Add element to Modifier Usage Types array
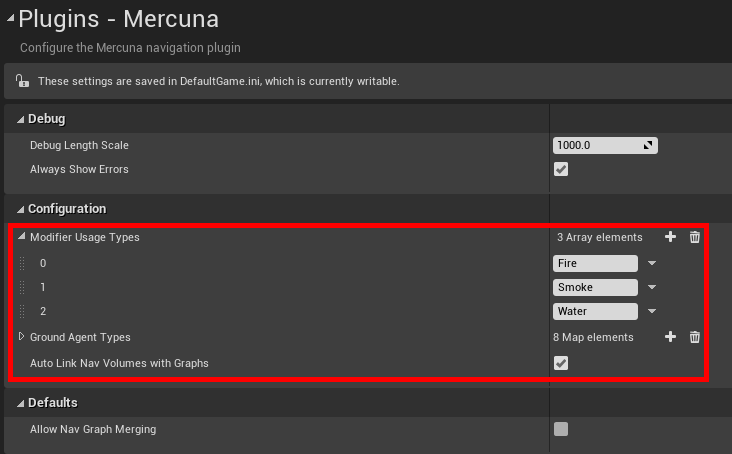732x454 pixels. tap(670, 237)
